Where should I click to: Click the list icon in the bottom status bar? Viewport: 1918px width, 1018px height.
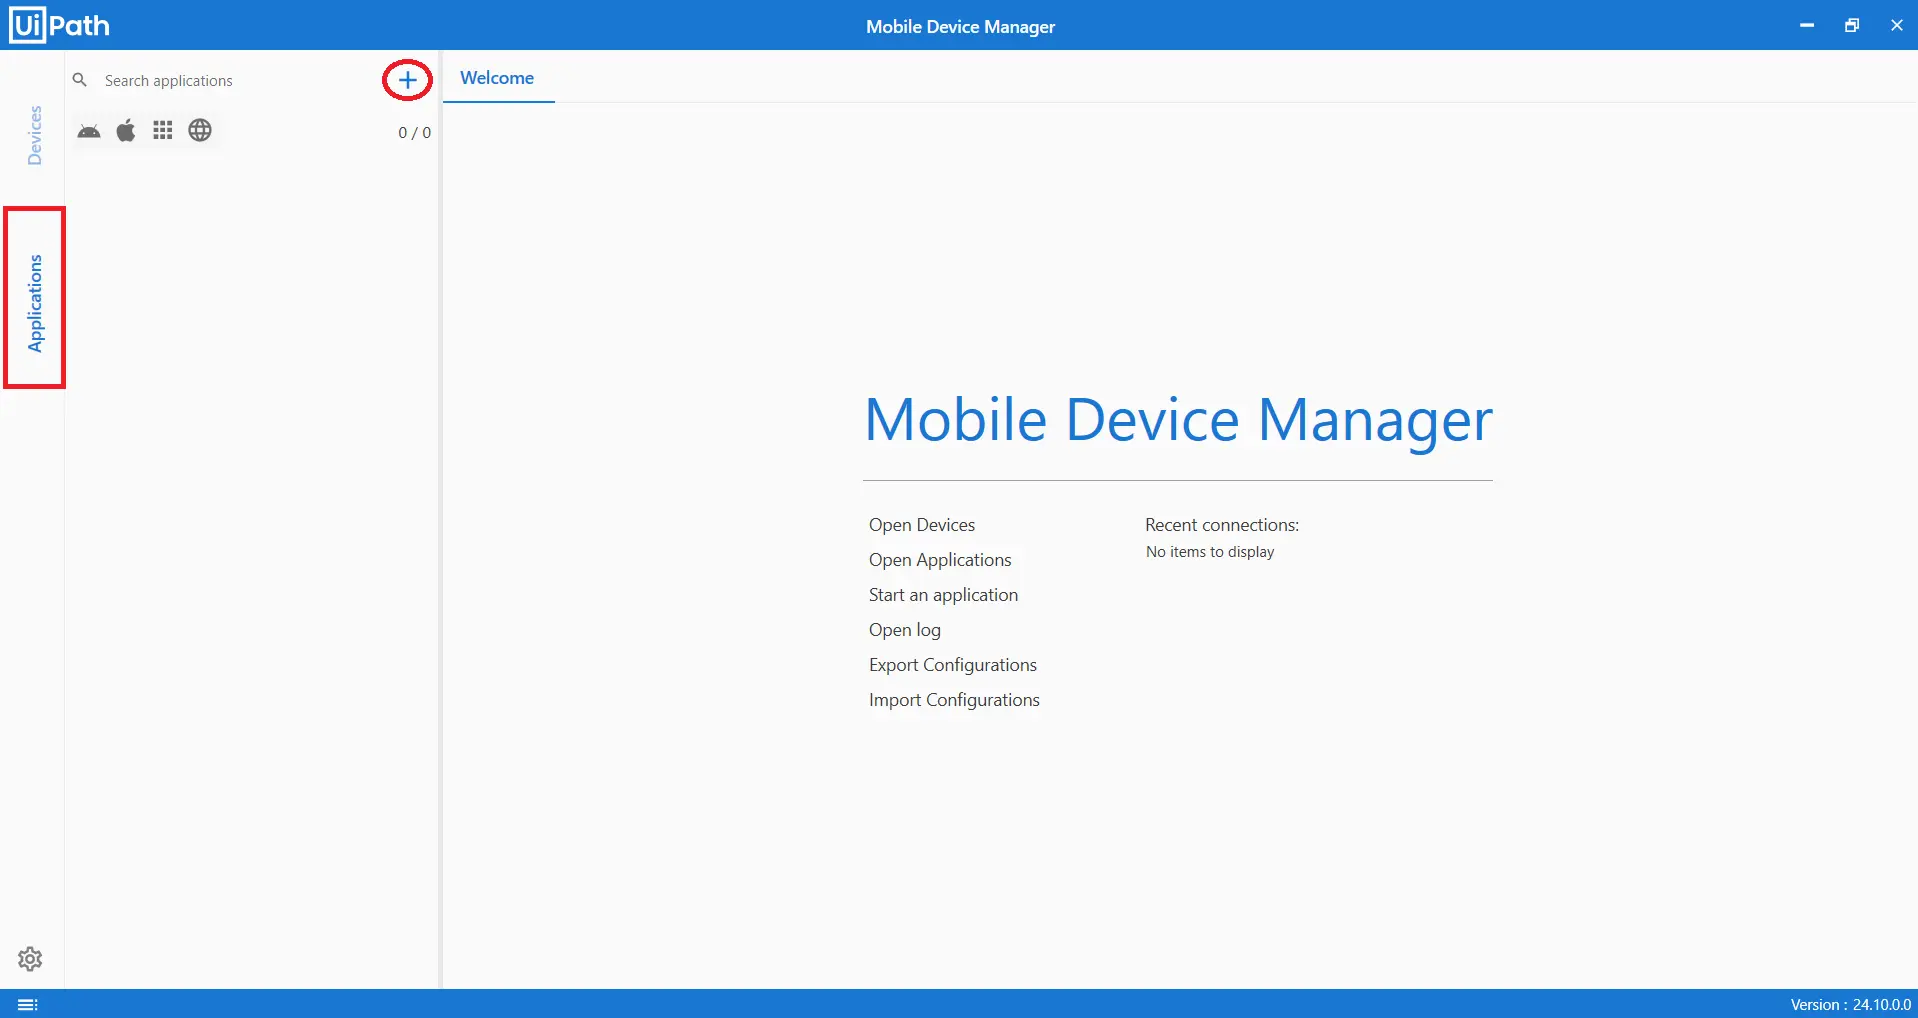(28, 1004)
